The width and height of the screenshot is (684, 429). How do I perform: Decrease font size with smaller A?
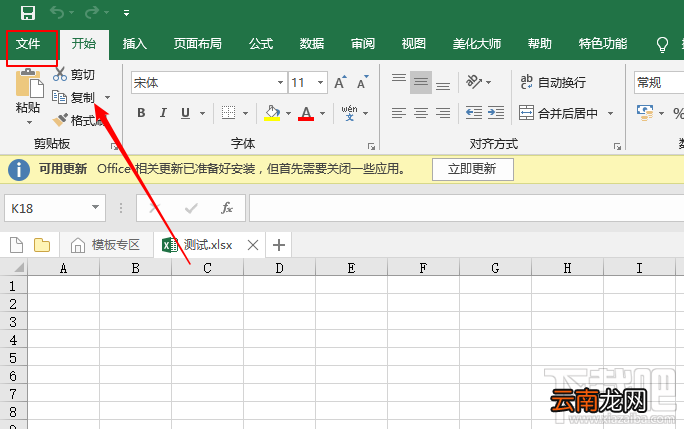[363, 82]
